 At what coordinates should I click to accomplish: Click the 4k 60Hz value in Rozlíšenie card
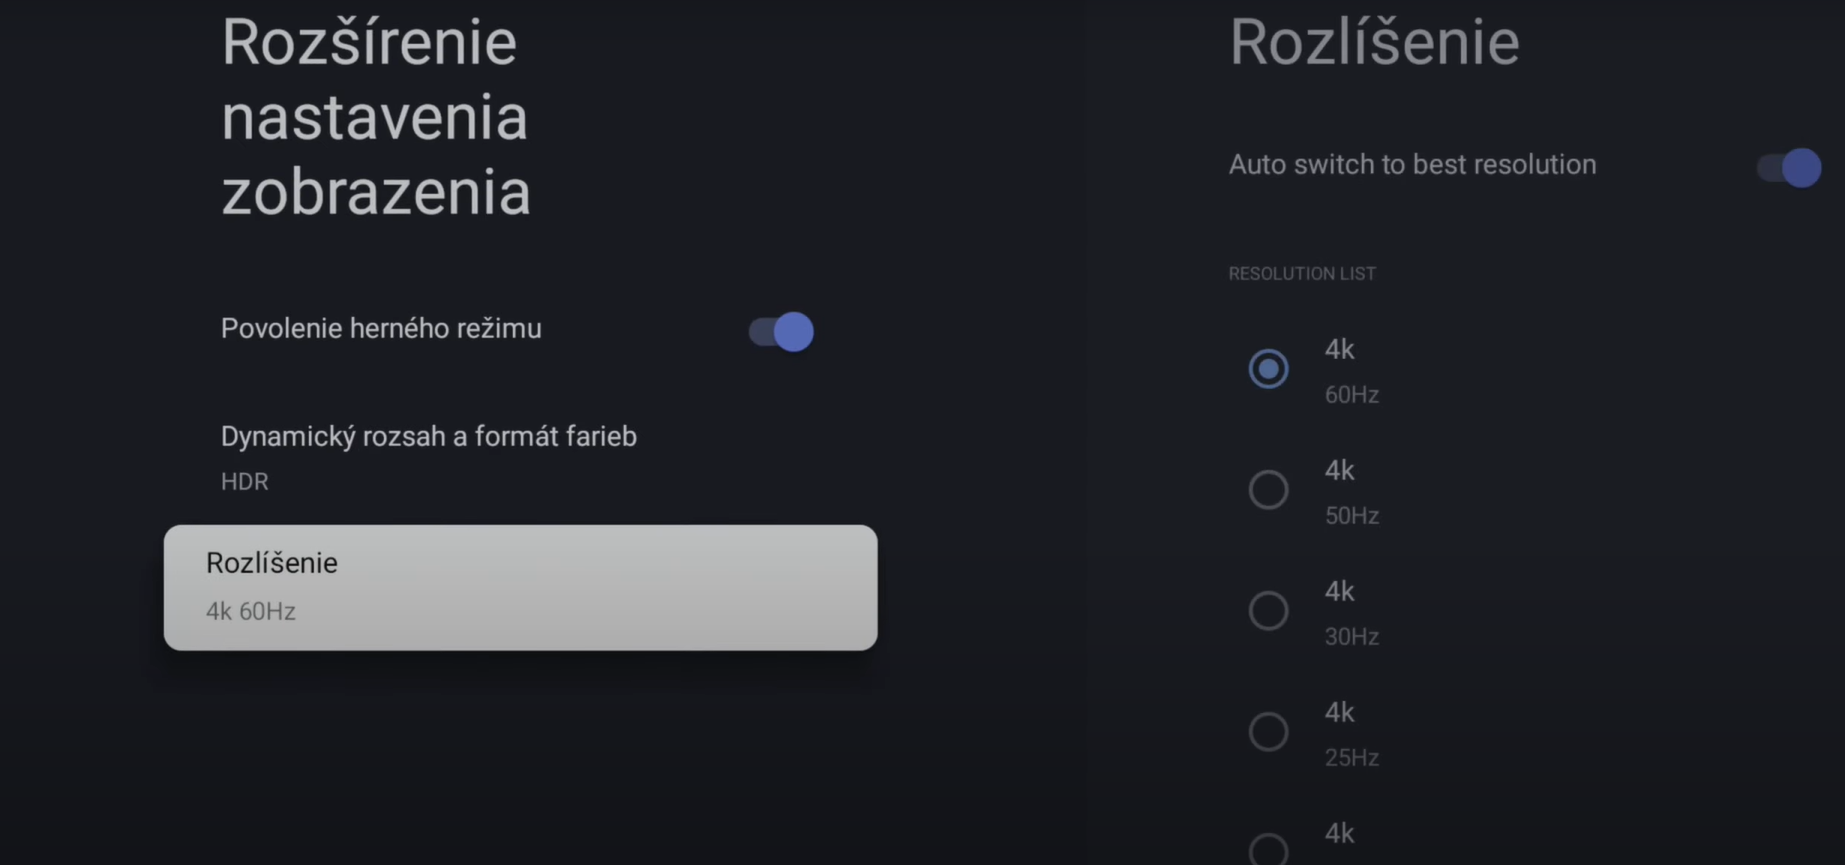[x=251, y=611]
